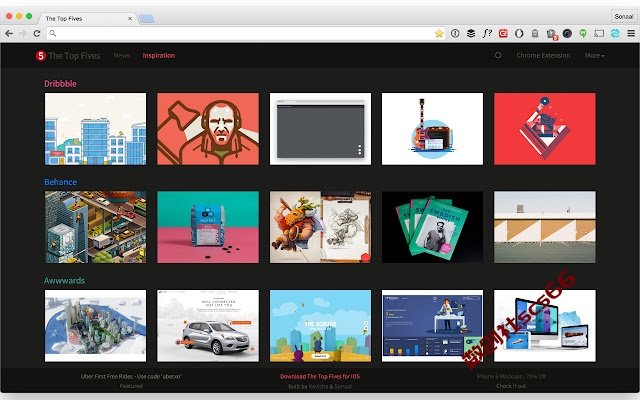The height and width of the screenshot is (400, 640).
Task: Click the iPhone 6 Mockups footer text
Action: (511, 376)
